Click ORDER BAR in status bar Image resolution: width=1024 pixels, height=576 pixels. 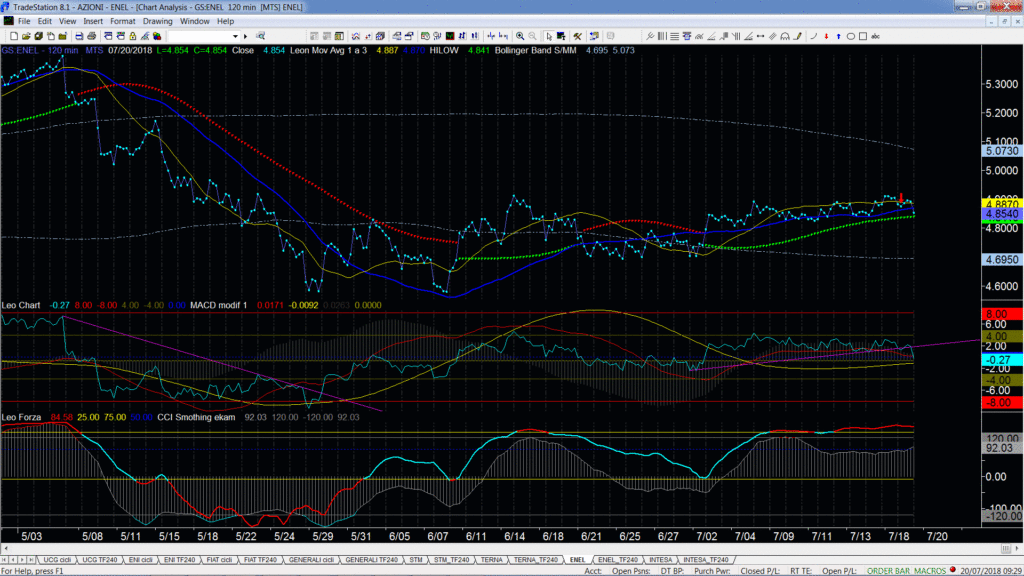pos(888,571)
